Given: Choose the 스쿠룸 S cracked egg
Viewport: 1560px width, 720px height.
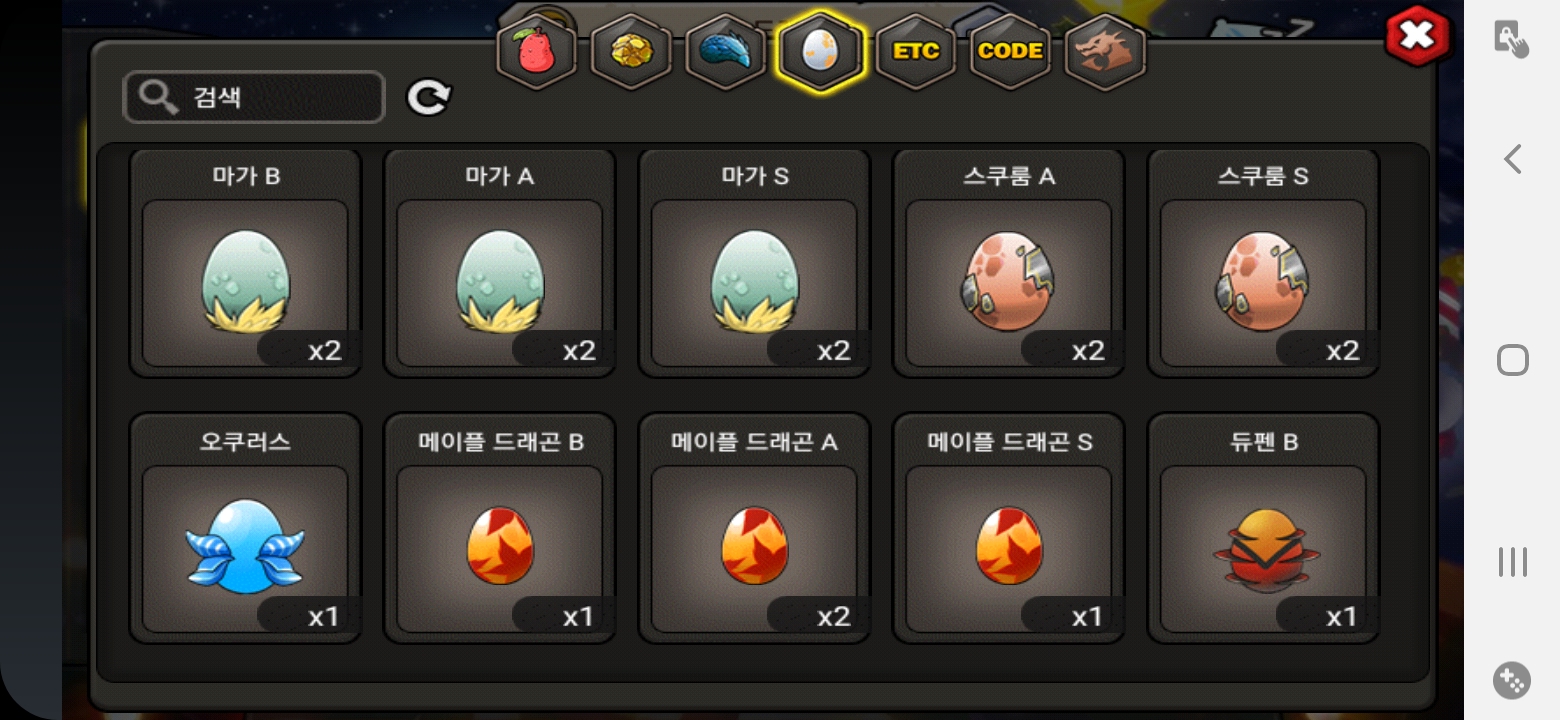Looking at the screenshot, I should (1263, 263).
